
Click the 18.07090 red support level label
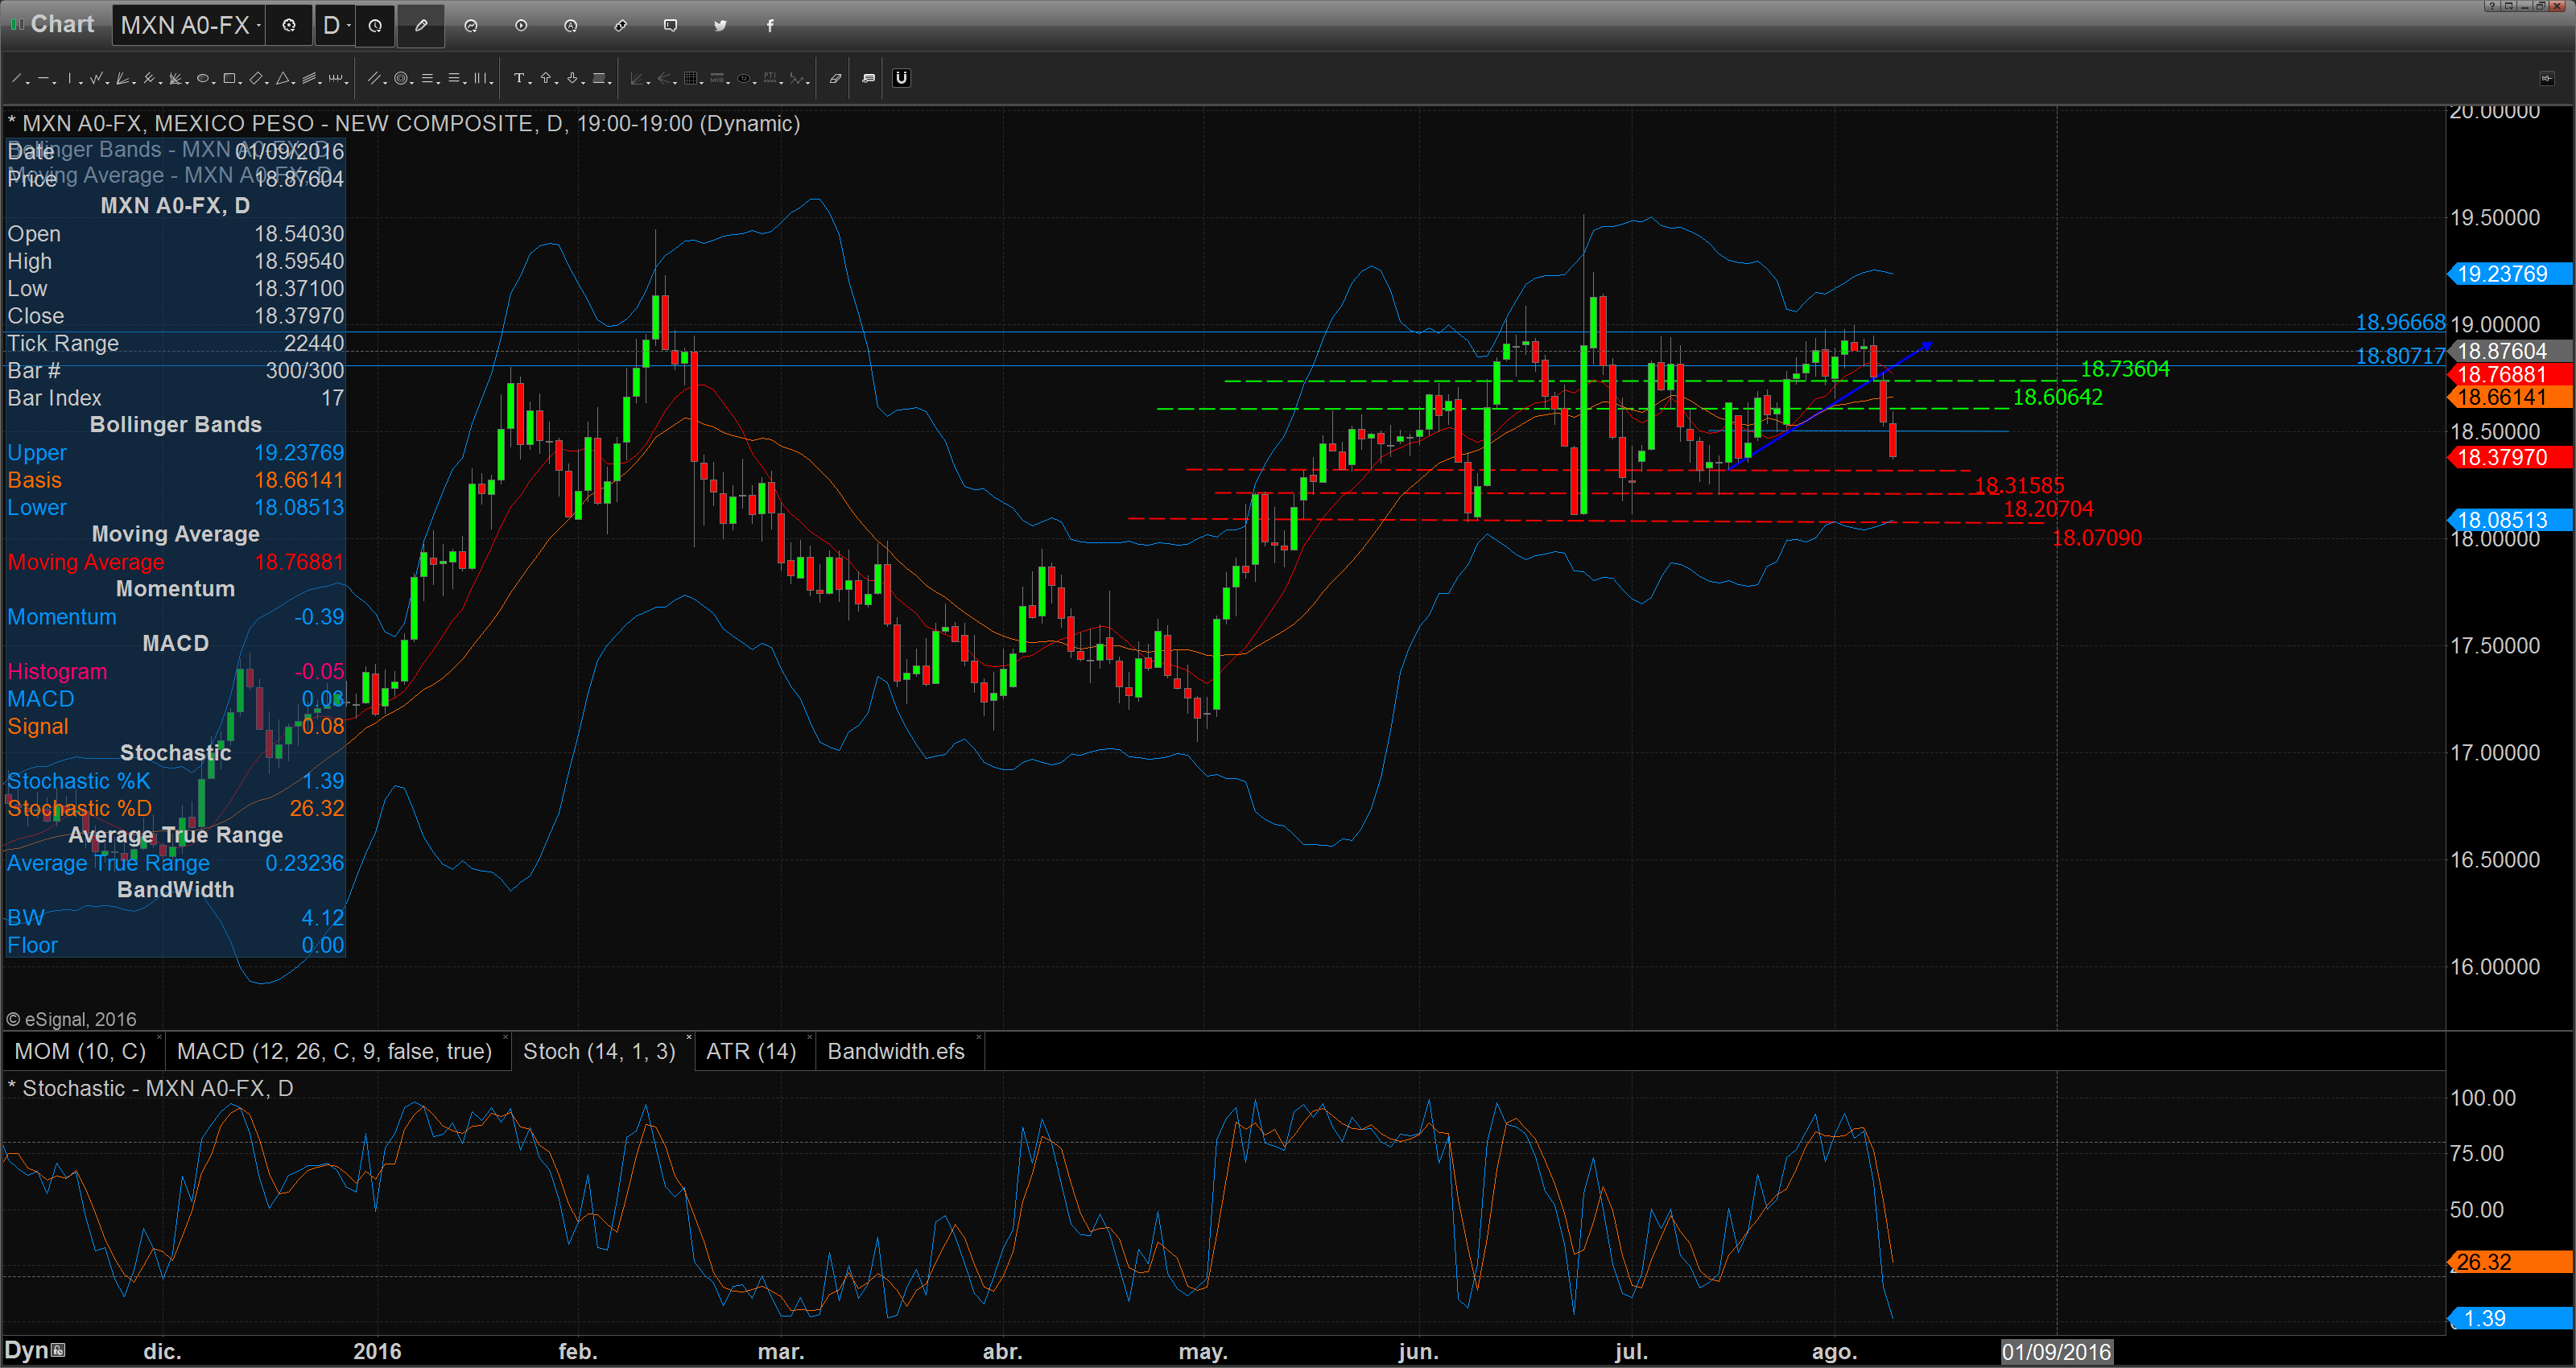(x=2096, y=538)
